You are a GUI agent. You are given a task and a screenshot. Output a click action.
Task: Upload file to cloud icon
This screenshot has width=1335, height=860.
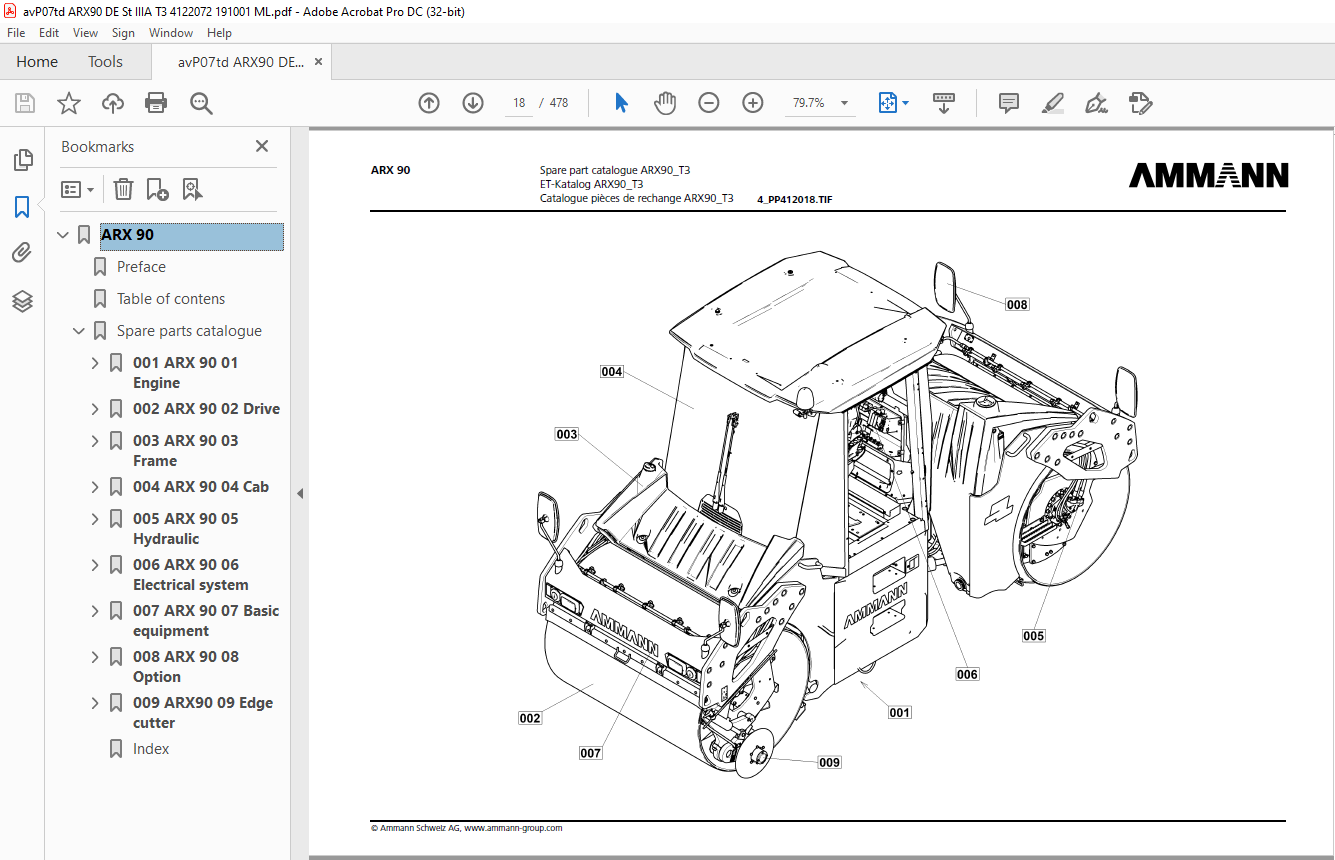coord(113,103)
